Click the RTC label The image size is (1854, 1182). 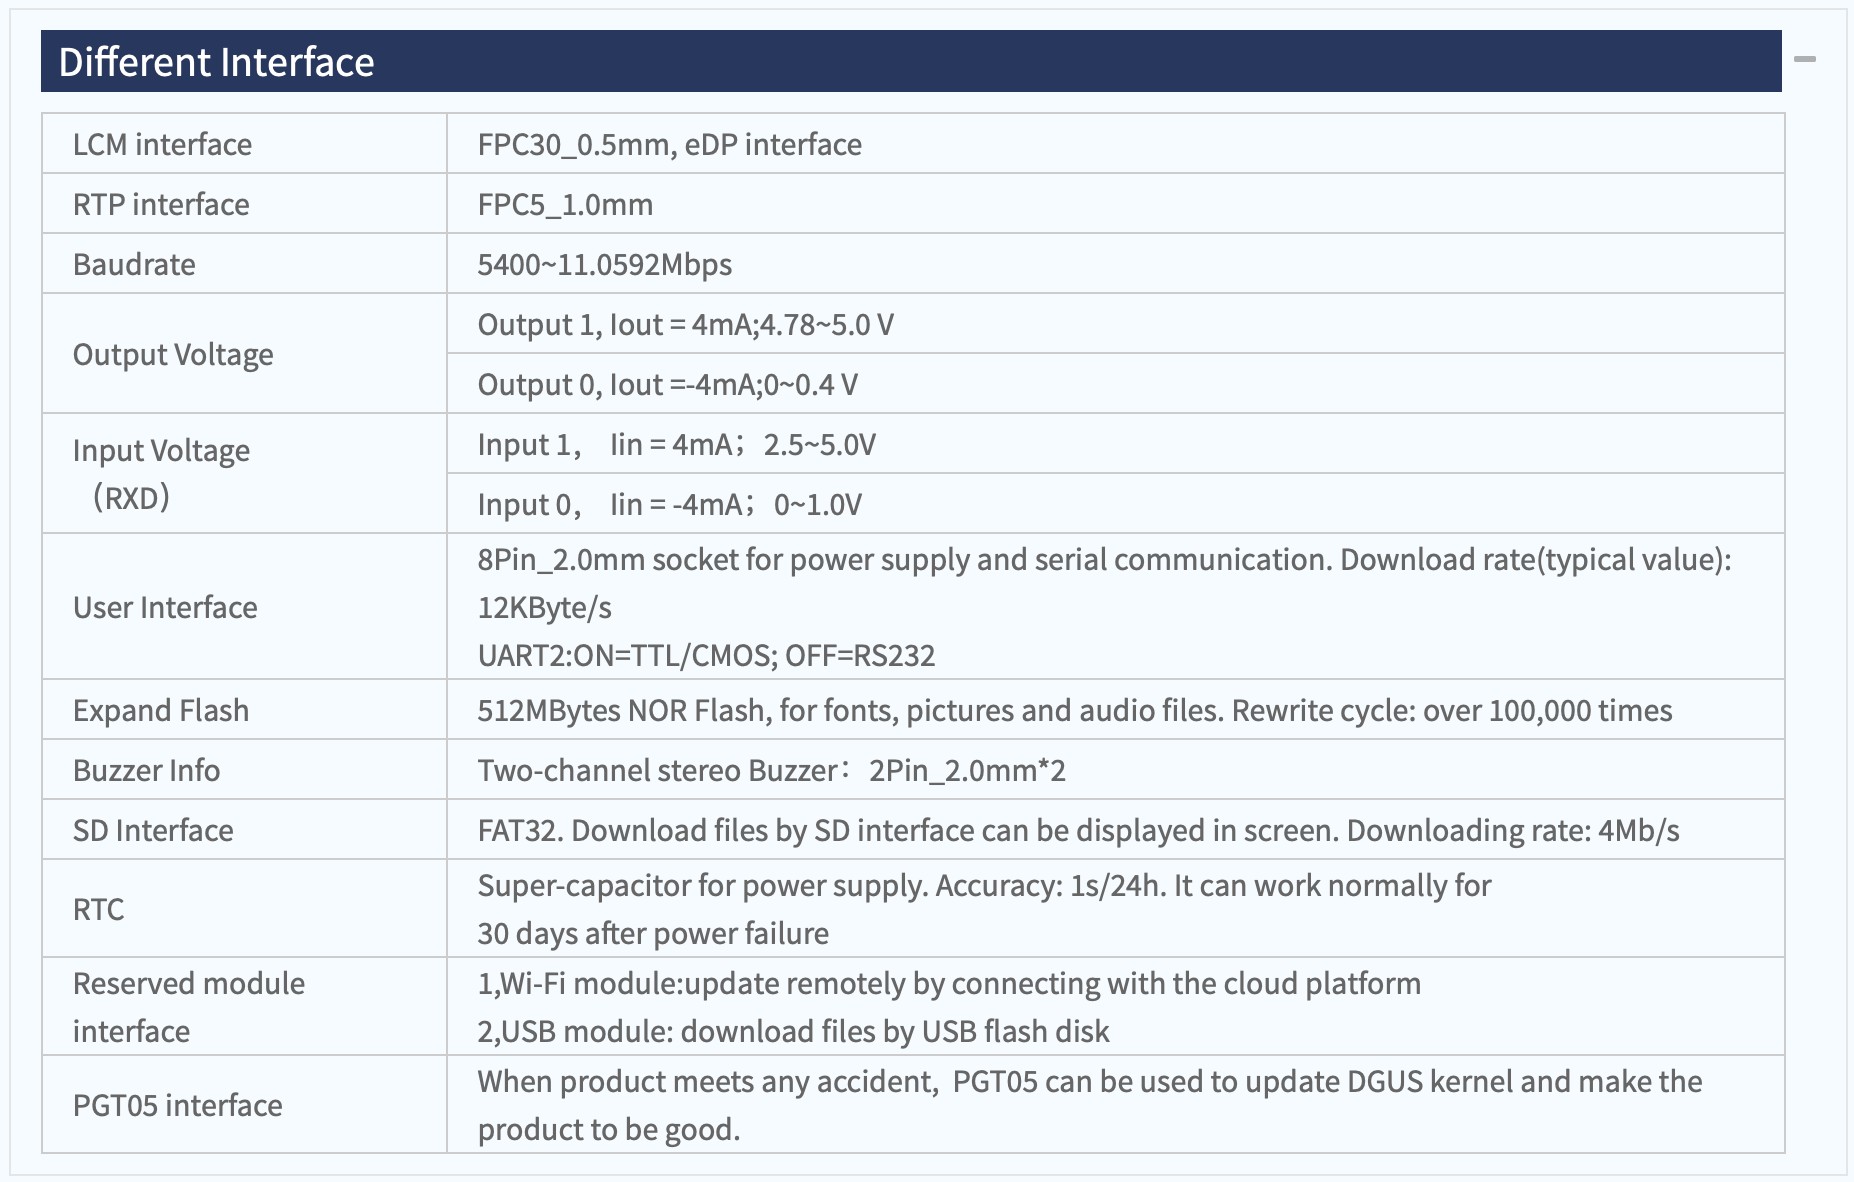[x=98, y=909]
